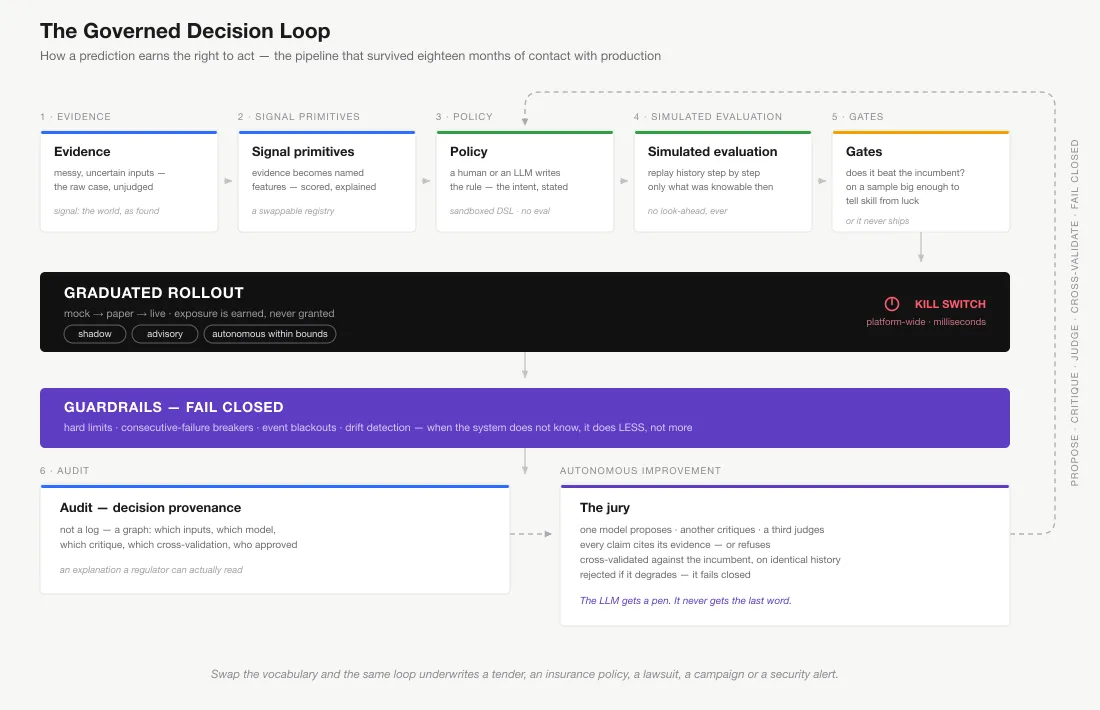Screen dimensions: 1100x710
Task: Click the Gates card title
Action: coord(864,152)
